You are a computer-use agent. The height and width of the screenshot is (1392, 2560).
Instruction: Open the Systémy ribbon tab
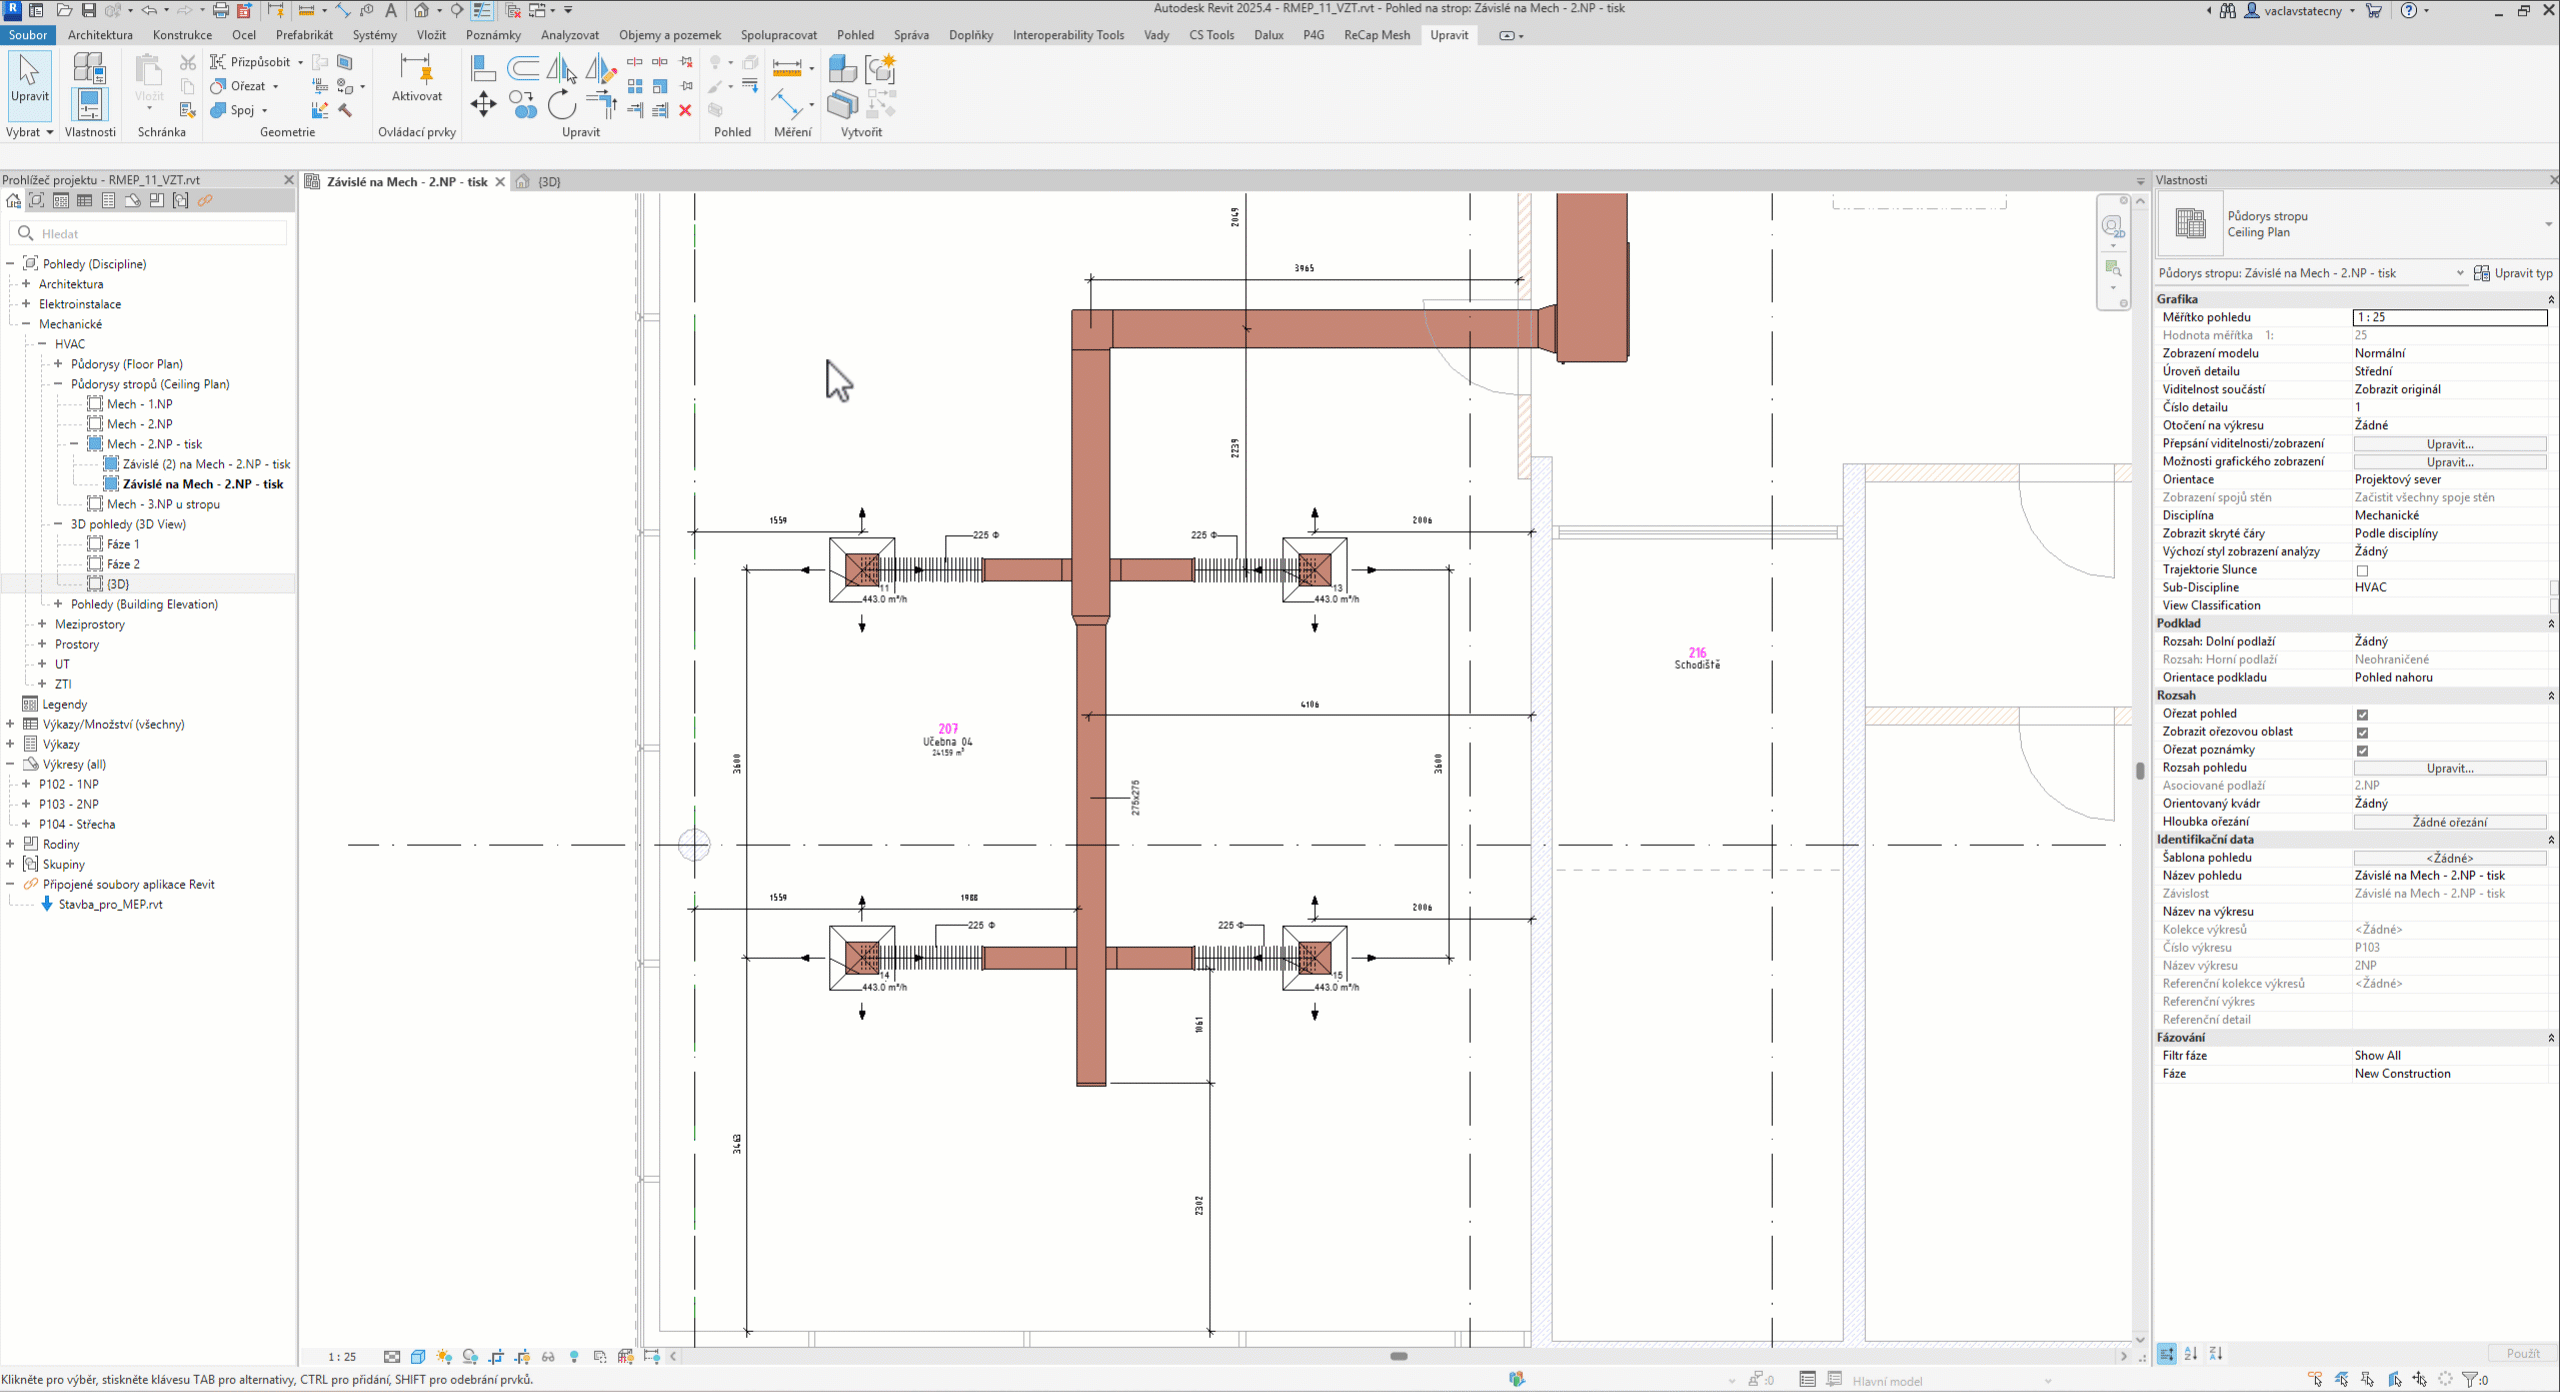click(x=374, y=35)
